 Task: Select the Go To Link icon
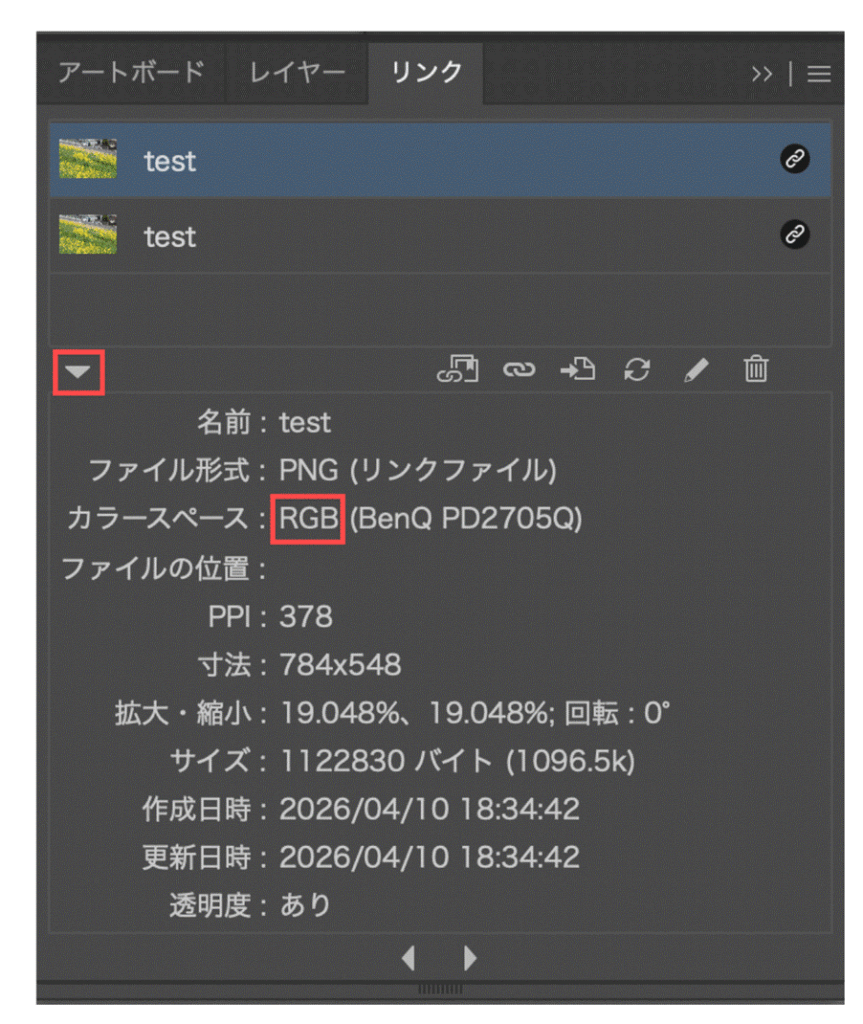(577, 370)
